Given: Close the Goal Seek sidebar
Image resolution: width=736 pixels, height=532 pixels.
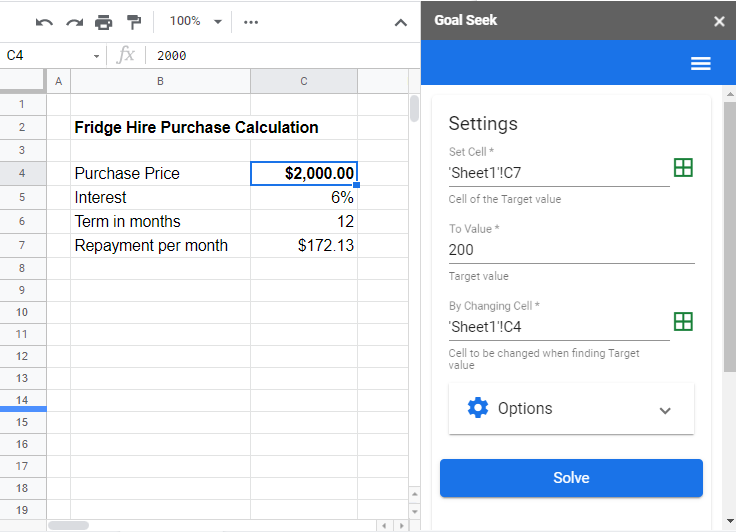Looking at the screenshot, I should pos(719,21).
